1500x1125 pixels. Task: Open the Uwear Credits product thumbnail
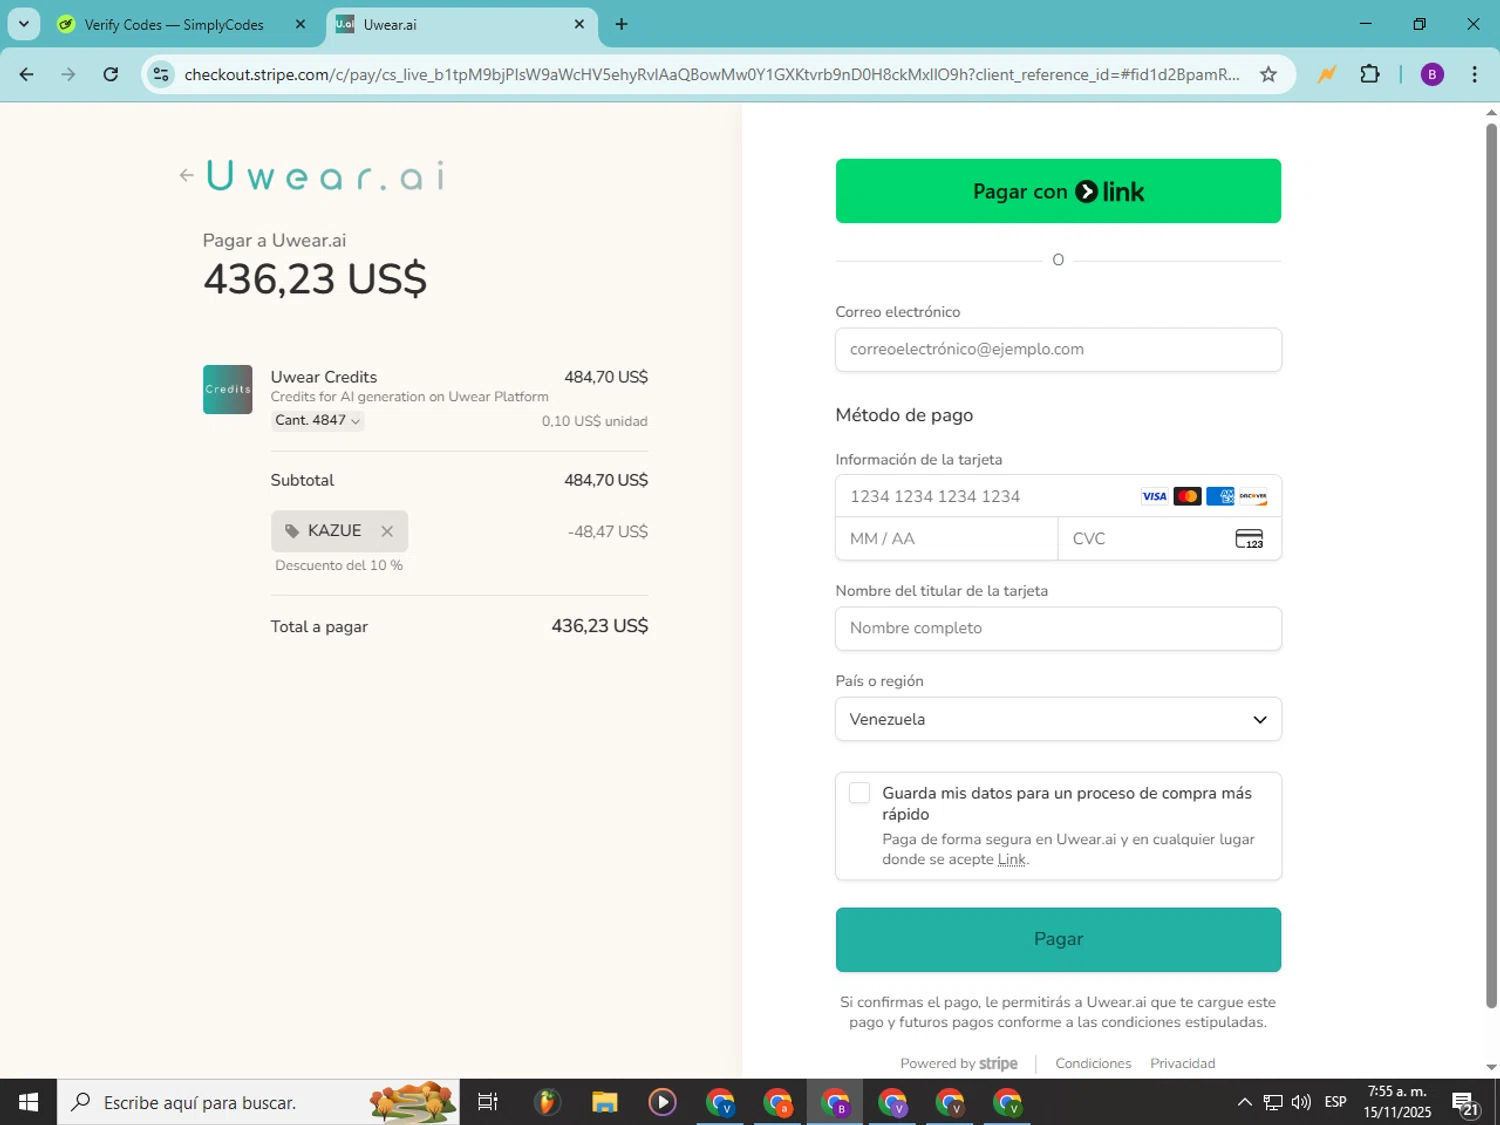tap(228, 390)
